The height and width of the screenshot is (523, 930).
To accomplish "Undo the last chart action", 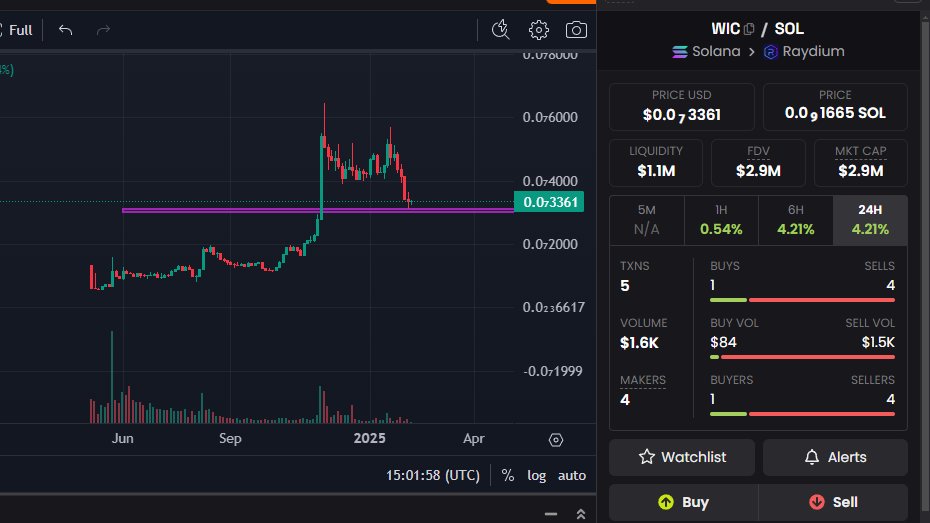I will [65, 30].
